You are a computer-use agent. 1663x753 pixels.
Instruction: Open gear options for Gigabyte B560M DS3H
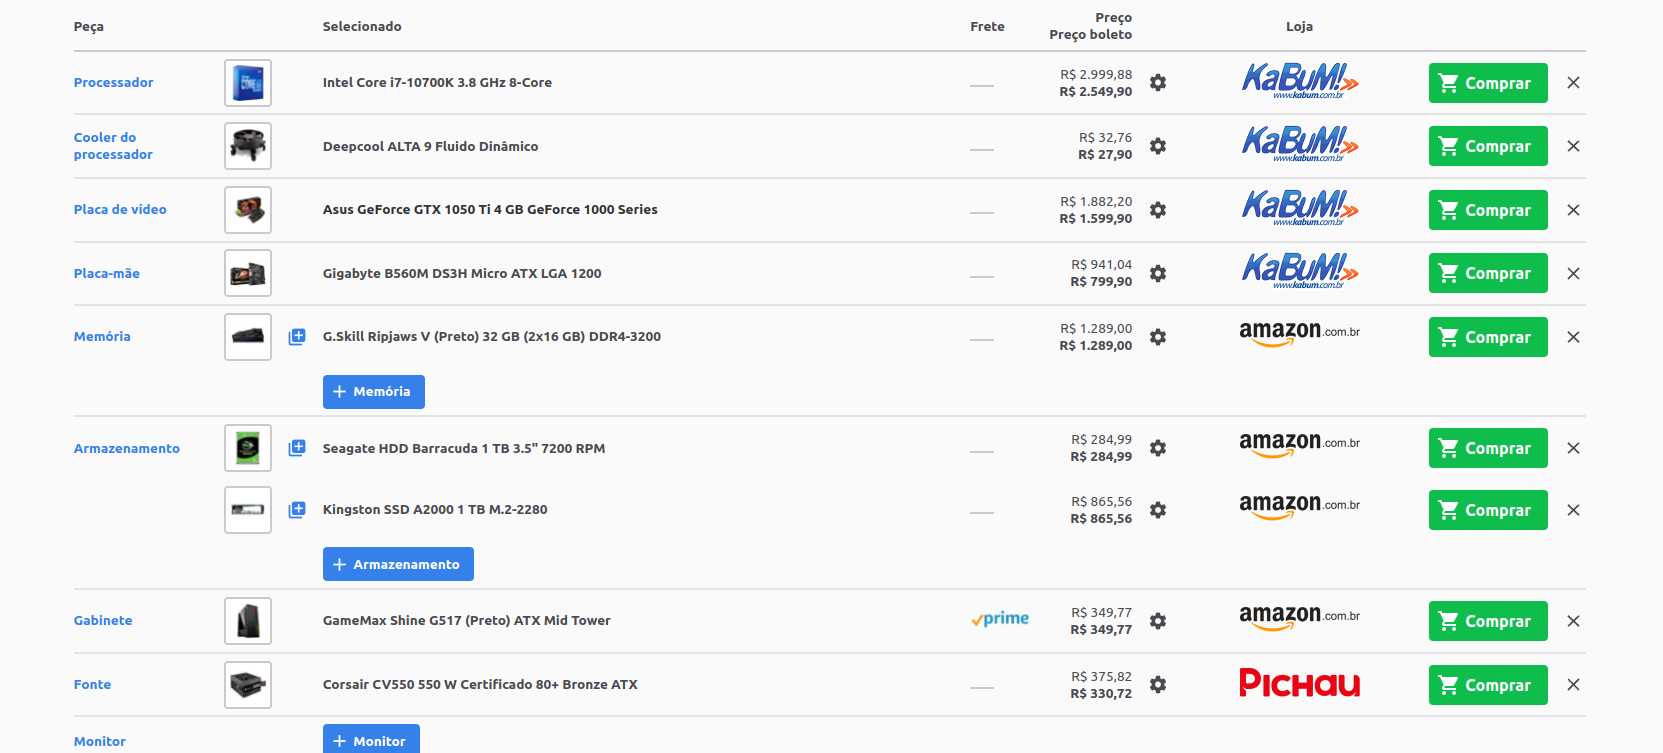tap(1158, 273)
